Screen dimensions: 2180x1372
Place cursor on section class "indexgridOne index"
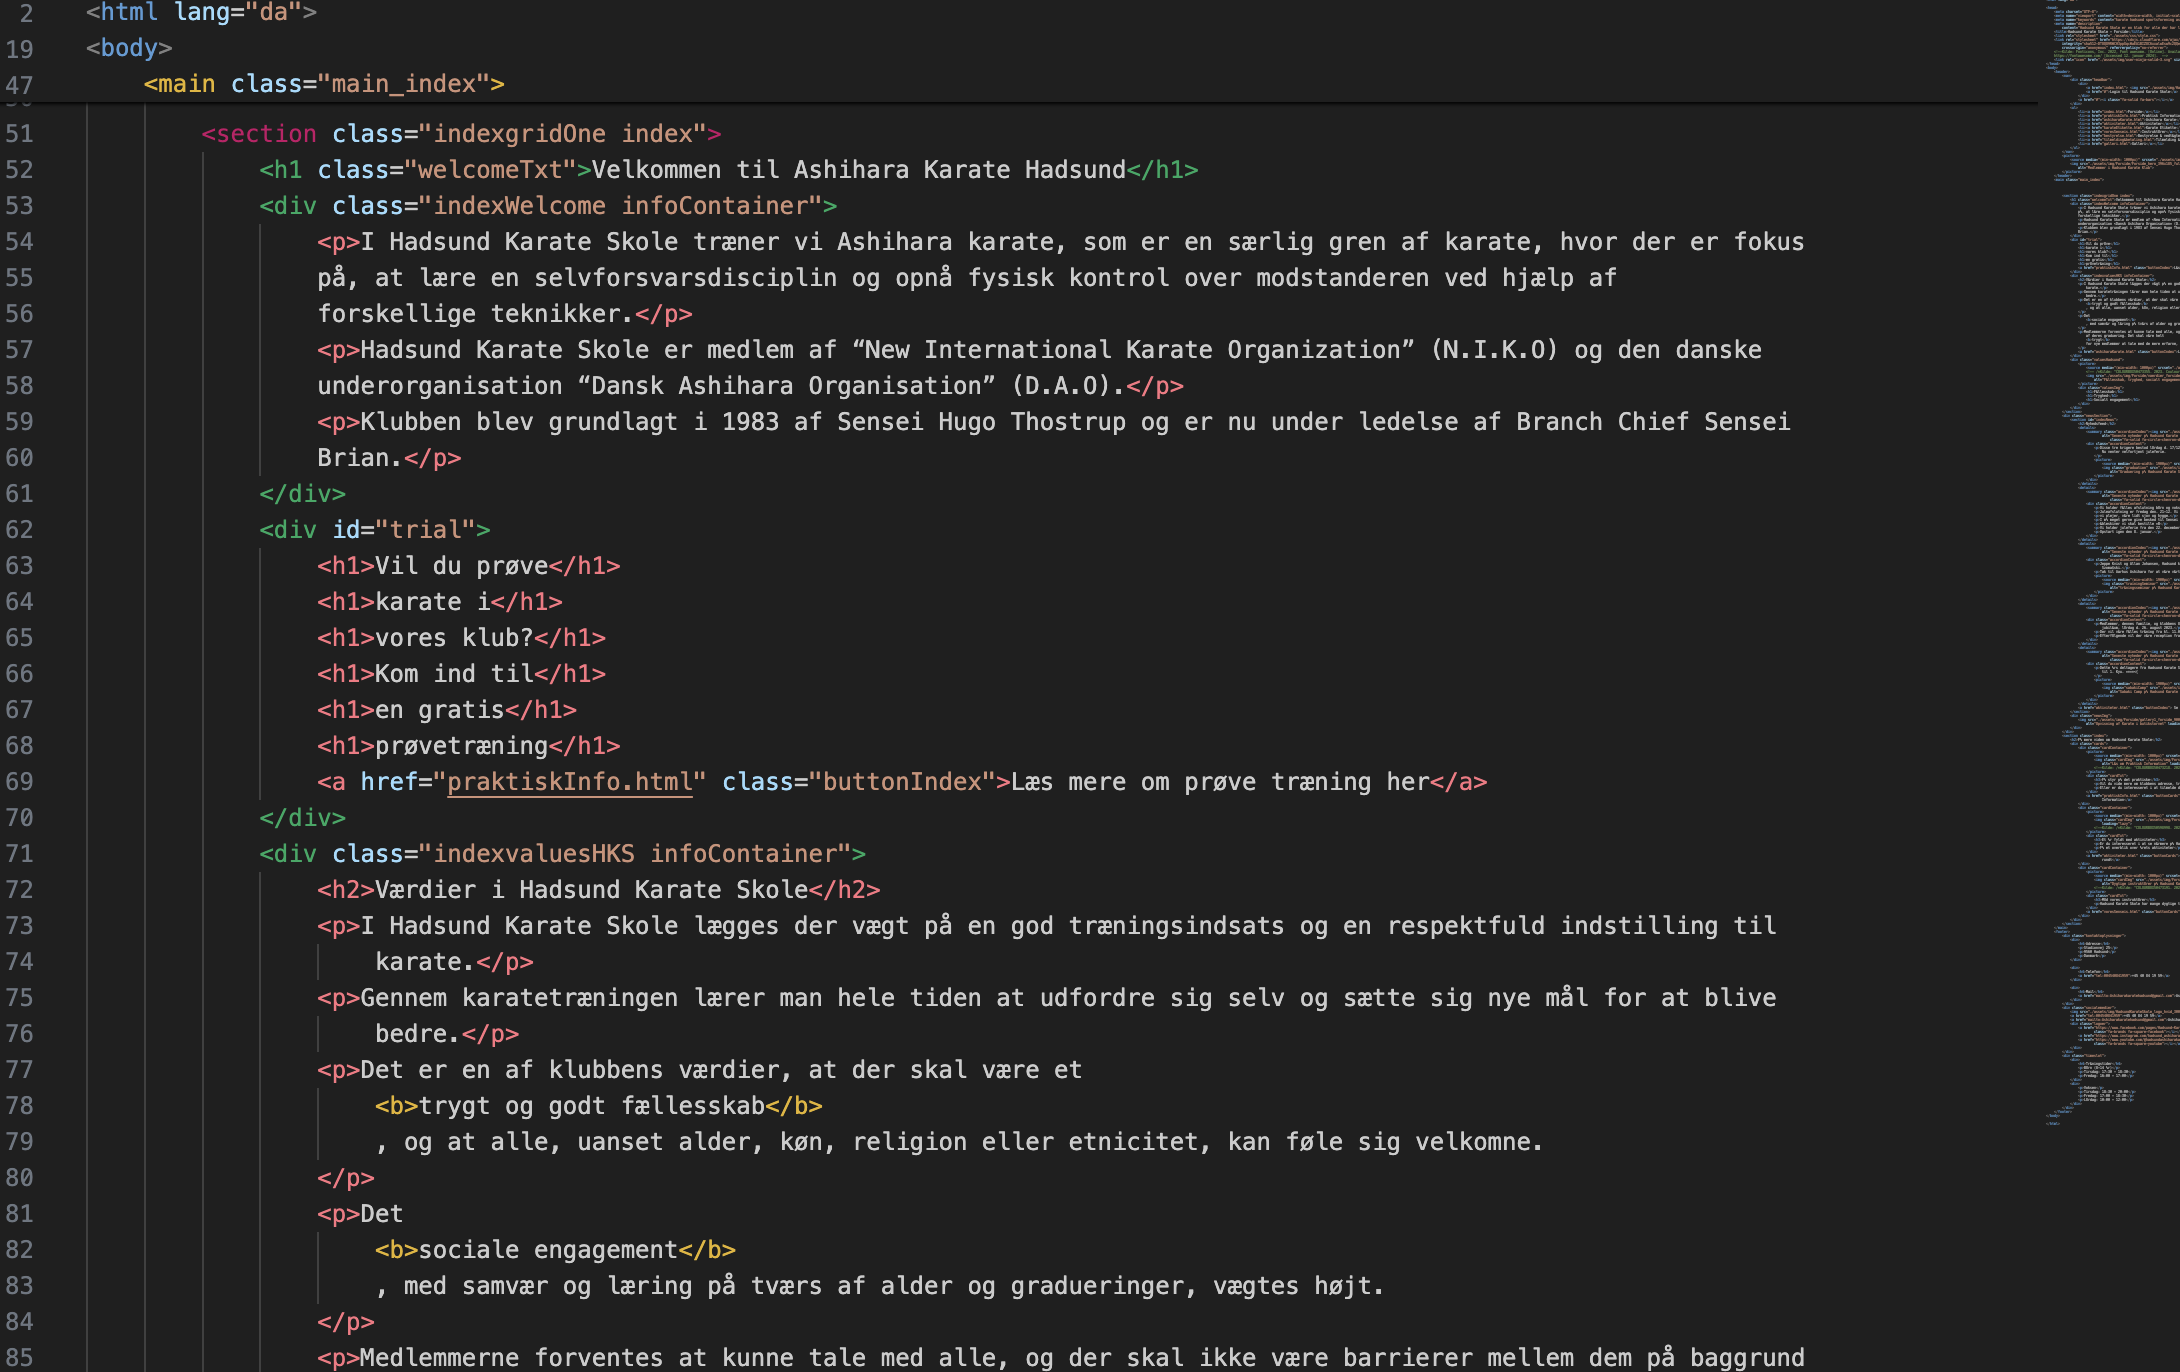point(461,134)
